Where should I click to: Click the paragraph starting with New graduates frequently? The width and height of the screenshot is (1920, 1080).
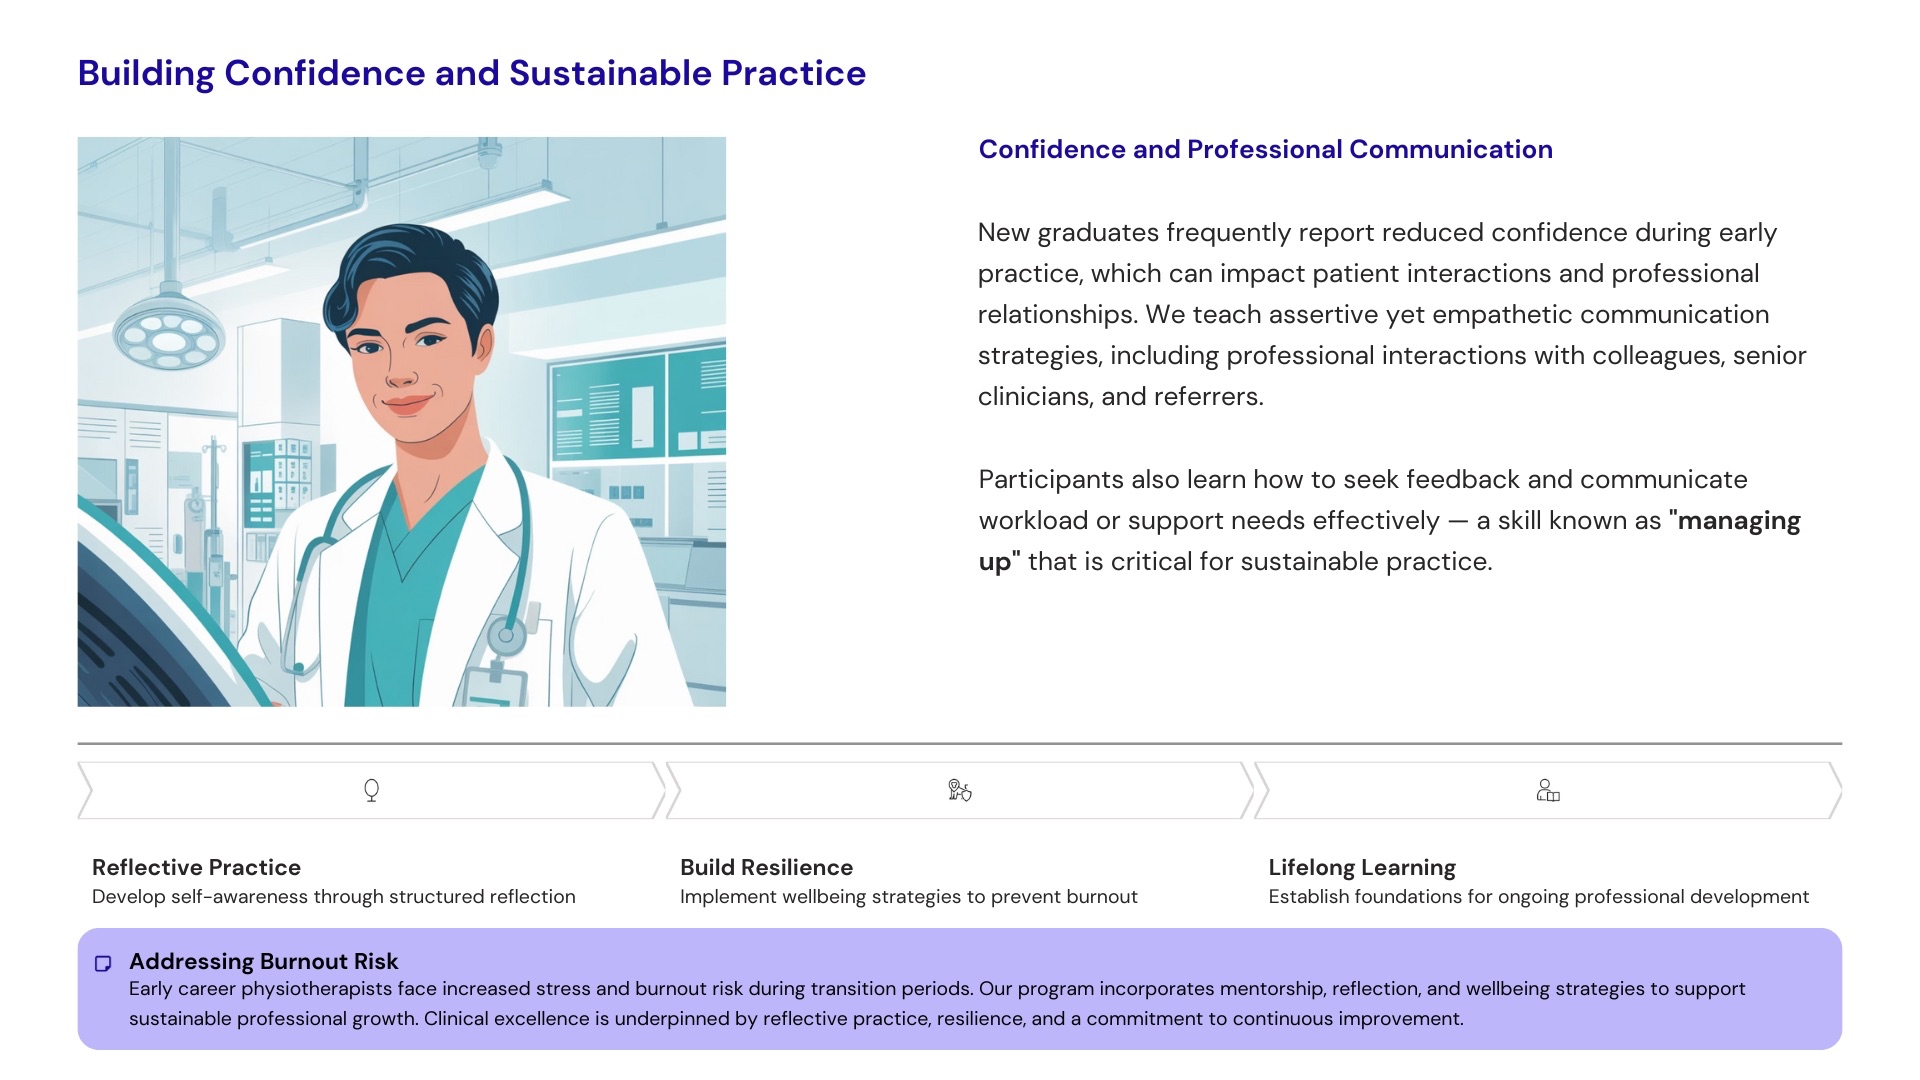[x=1392, y=314]
